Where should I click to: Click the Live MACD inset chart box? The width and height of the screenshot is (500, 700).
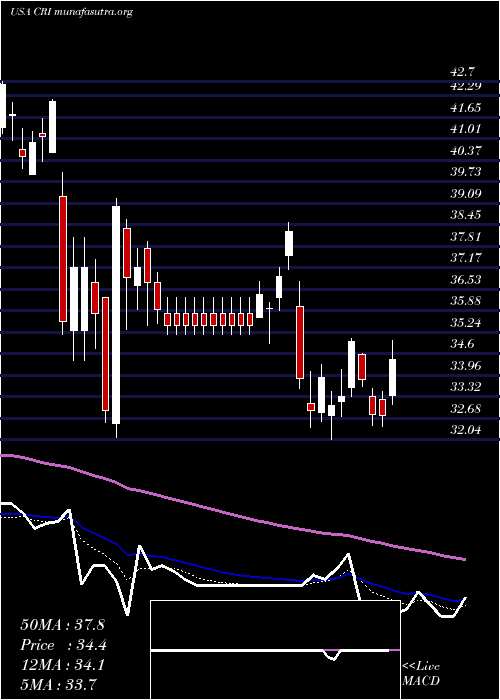click(275, 650)
